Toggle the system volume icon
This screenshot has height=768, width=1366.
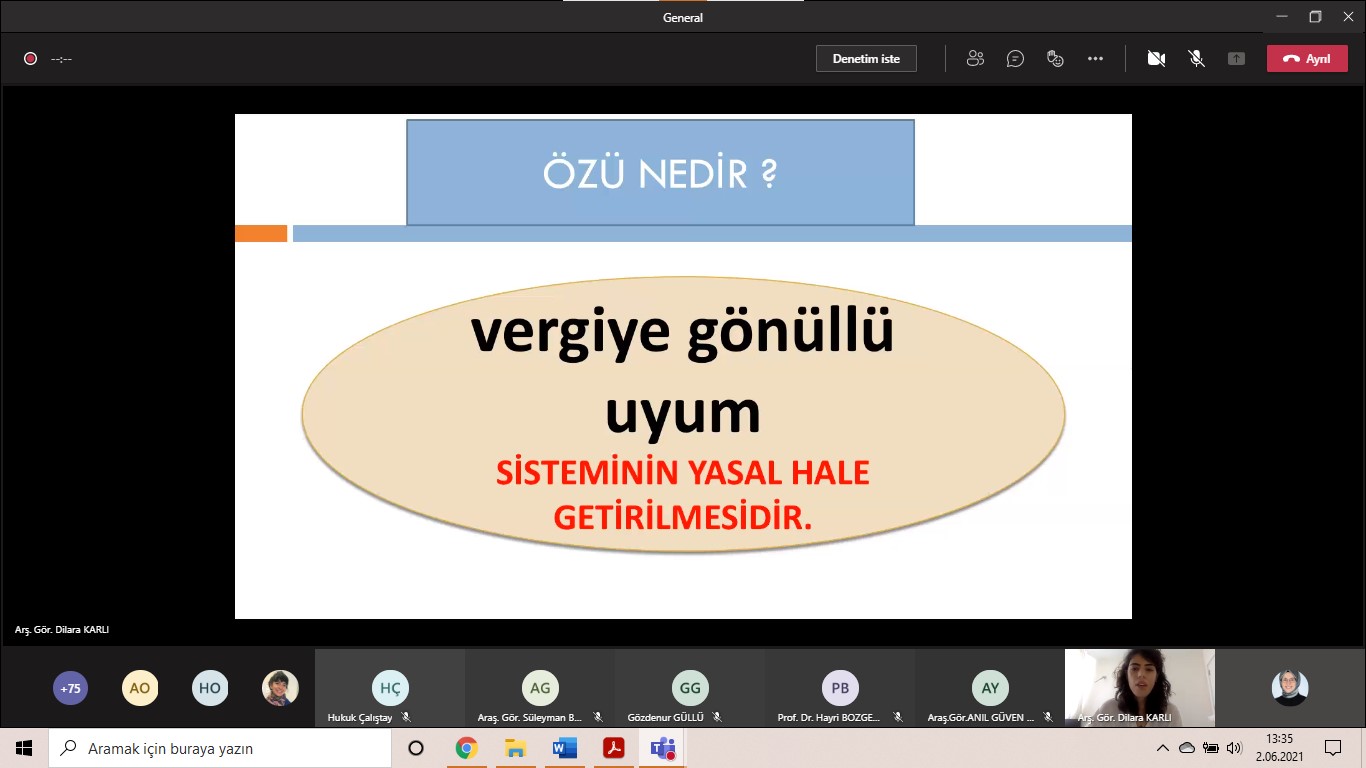tap(1234, 748)
